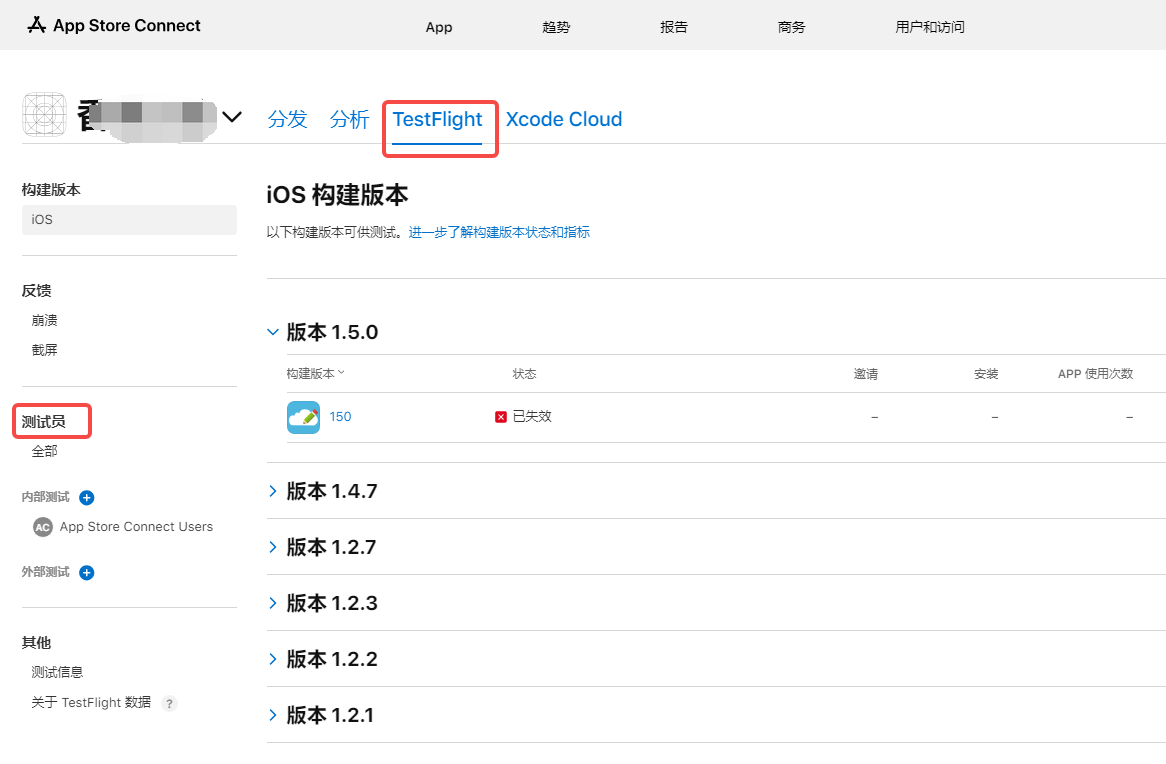1166x764 pixels.
Task: Expand the 版本 1.2.7 section
Action: point(273,548)
